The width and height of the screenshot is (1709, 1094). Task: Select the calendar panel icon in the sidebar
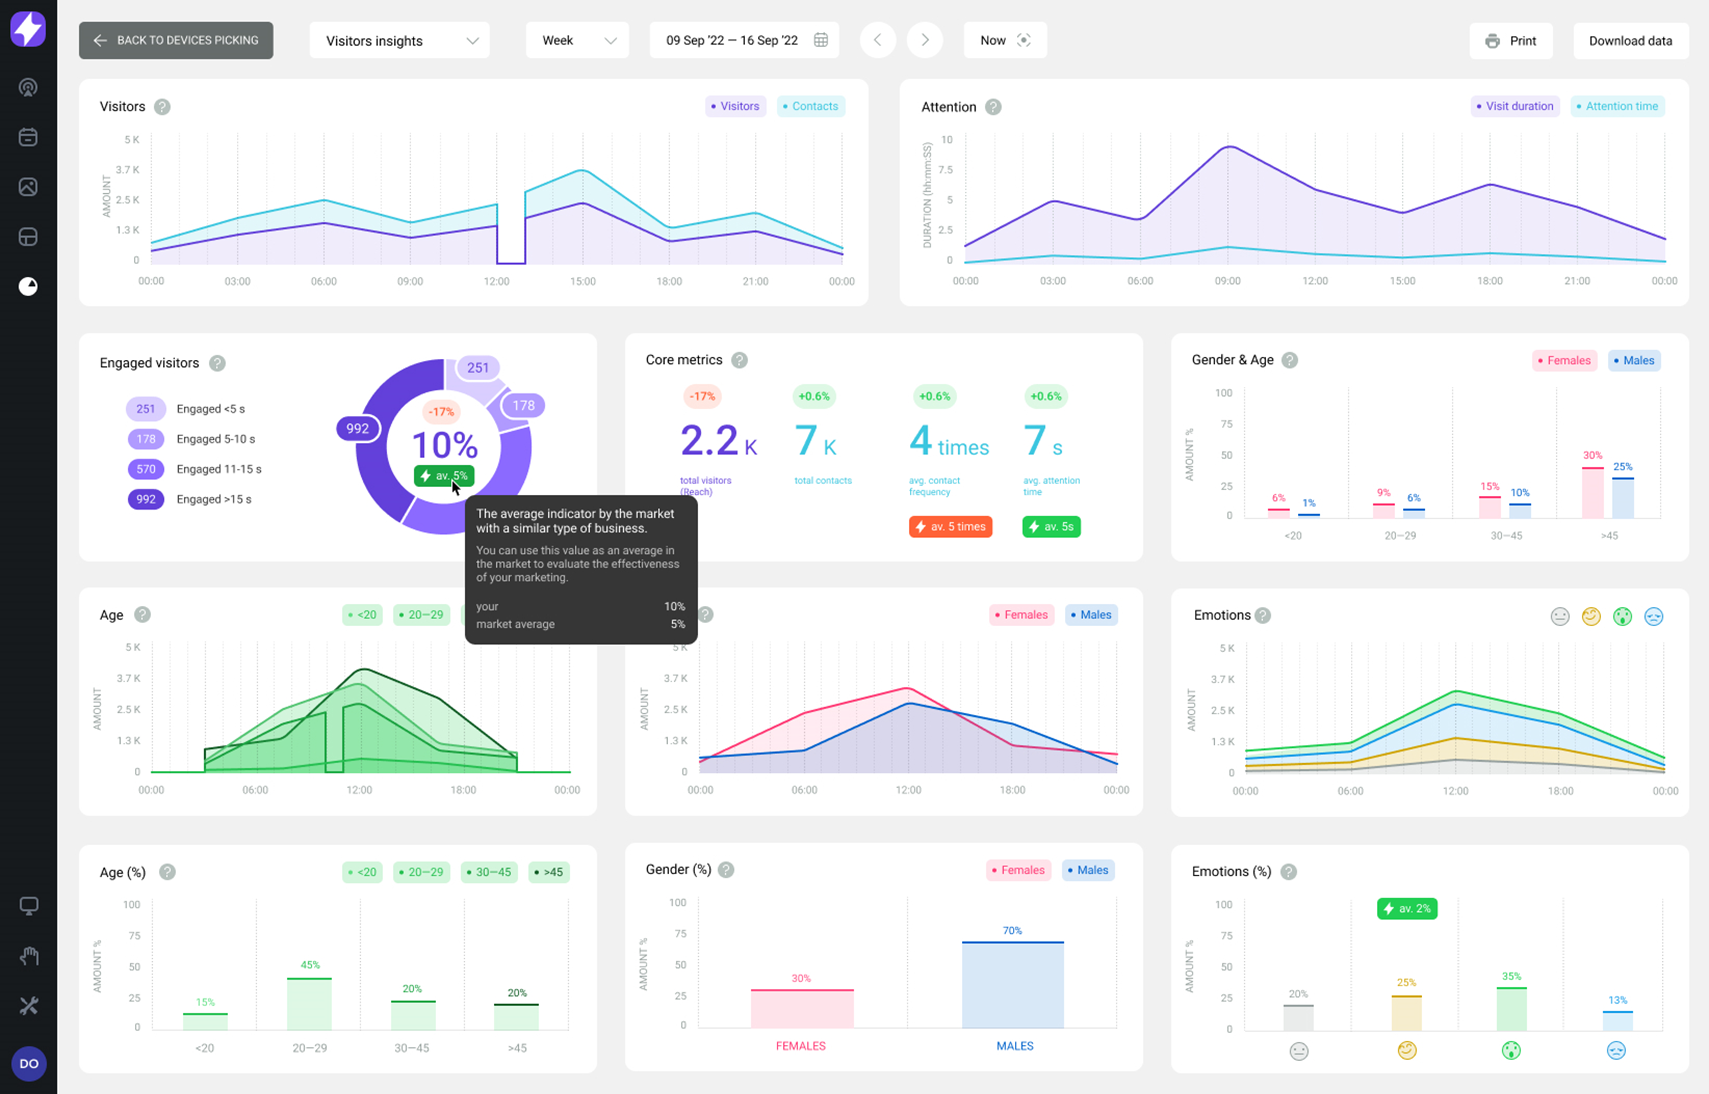click(28, 137)
